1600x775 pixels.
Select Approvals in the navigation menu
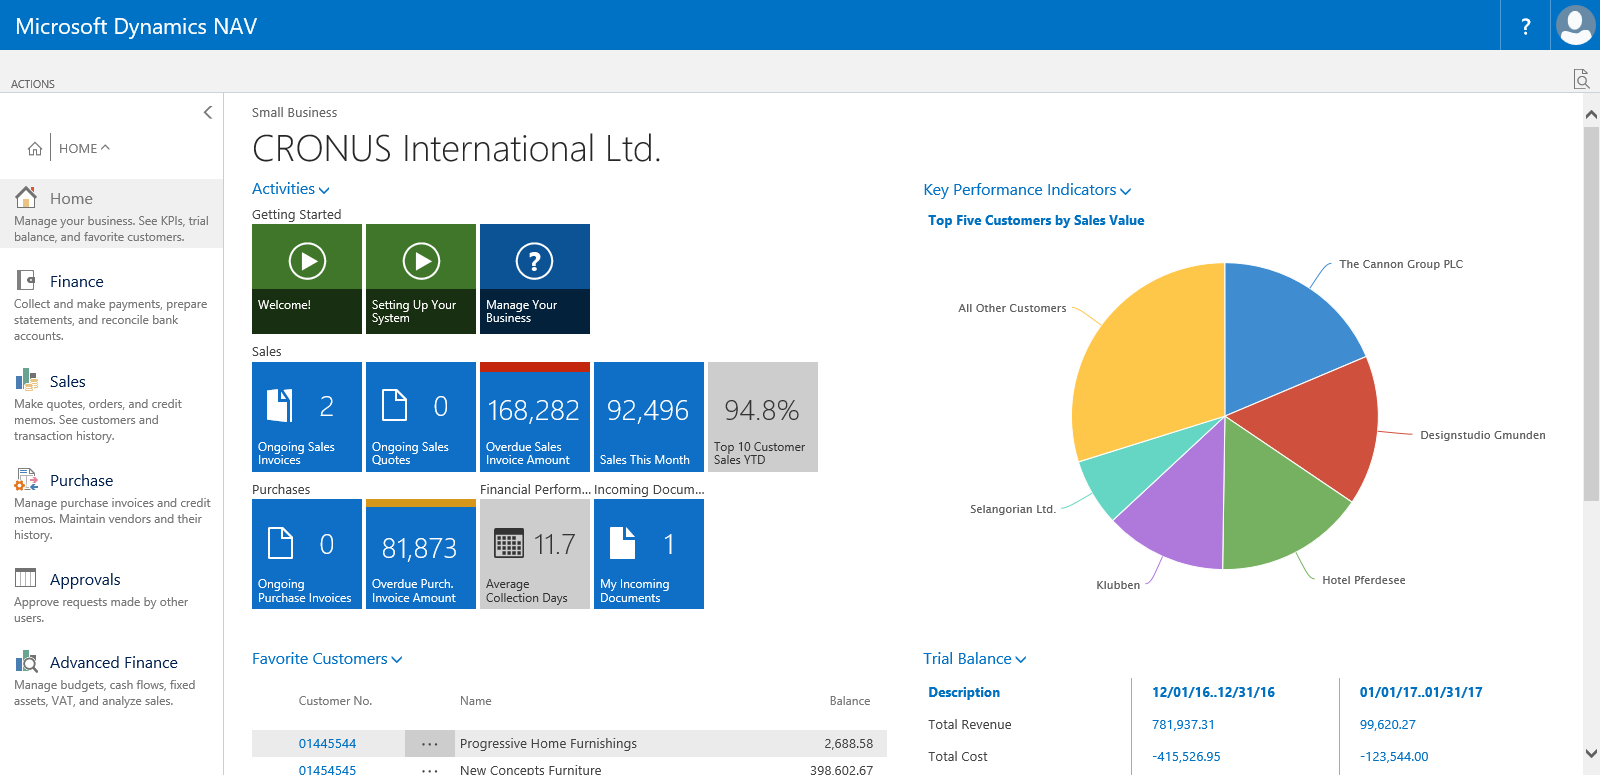tap(85, 580)
